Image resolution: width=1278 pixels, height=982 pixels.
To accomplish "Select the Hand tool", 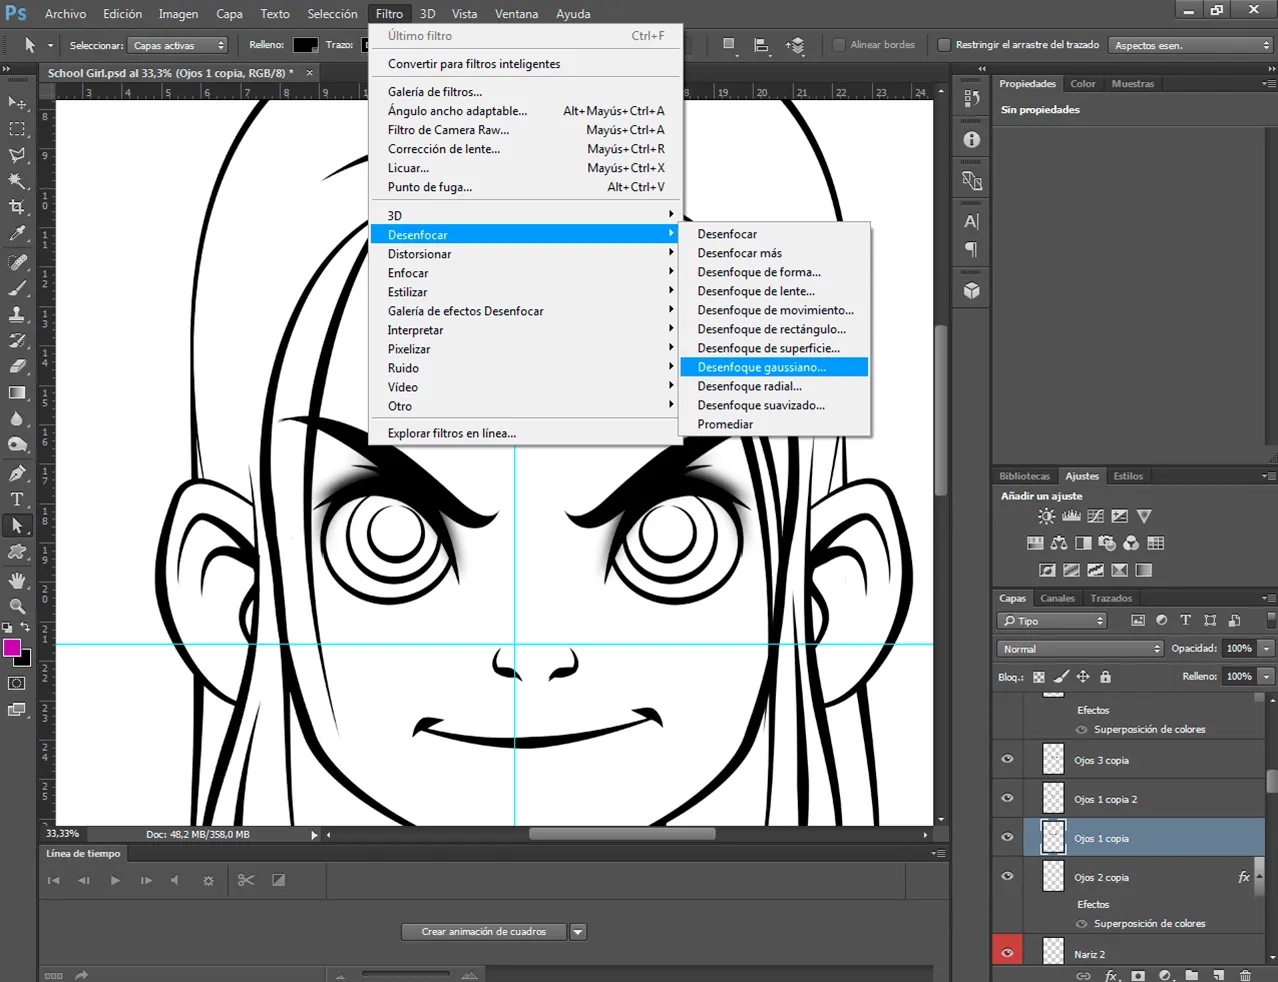I will [x=17, y=580].
